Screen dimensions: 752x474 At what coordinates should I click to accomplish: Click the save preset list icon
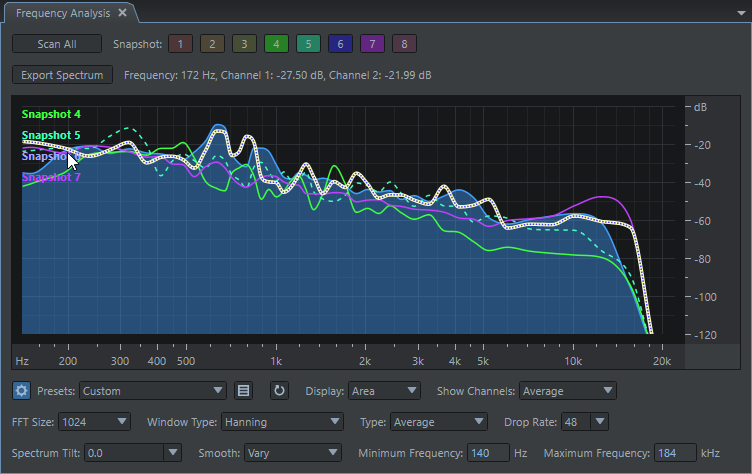(244, 390)
